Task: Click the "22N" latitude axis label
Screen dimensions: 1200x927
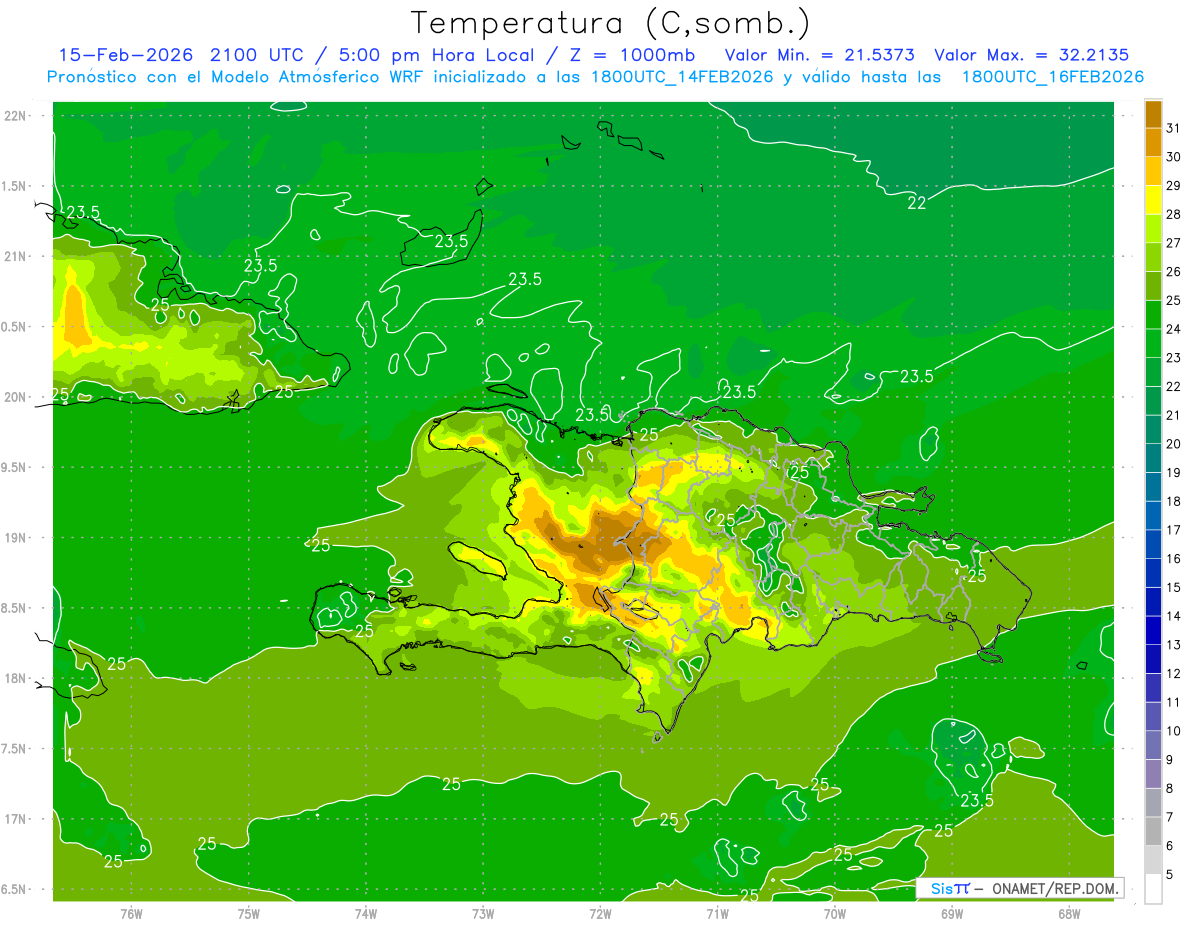Action: [14, 115]
